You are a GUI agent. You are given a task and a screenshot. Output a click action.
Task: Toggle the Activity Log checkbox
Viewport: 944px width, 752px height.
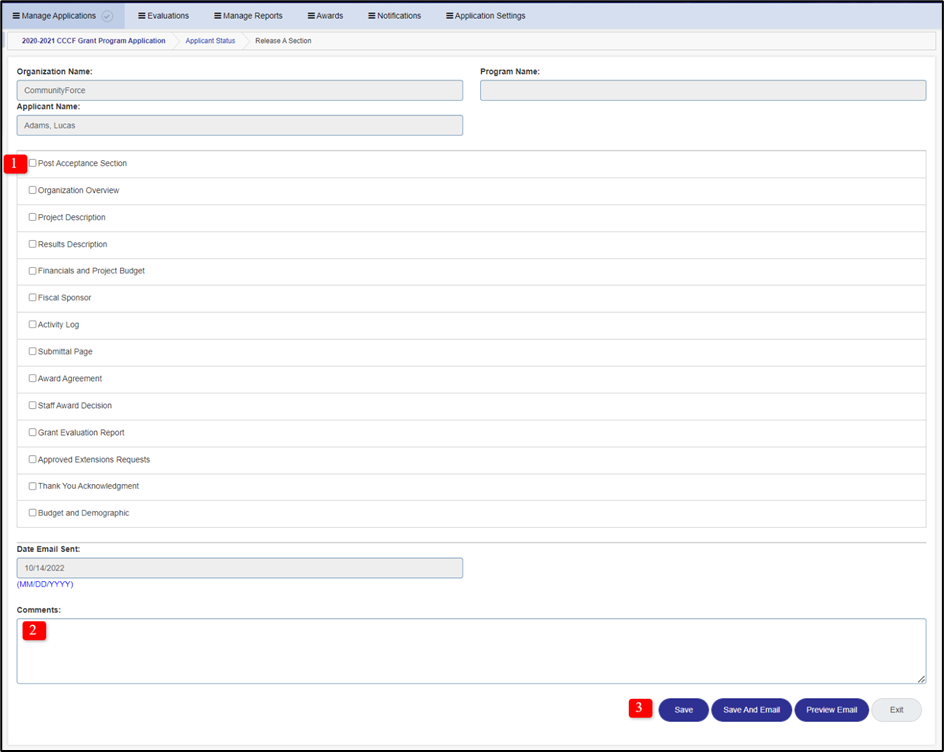point(31,324)
